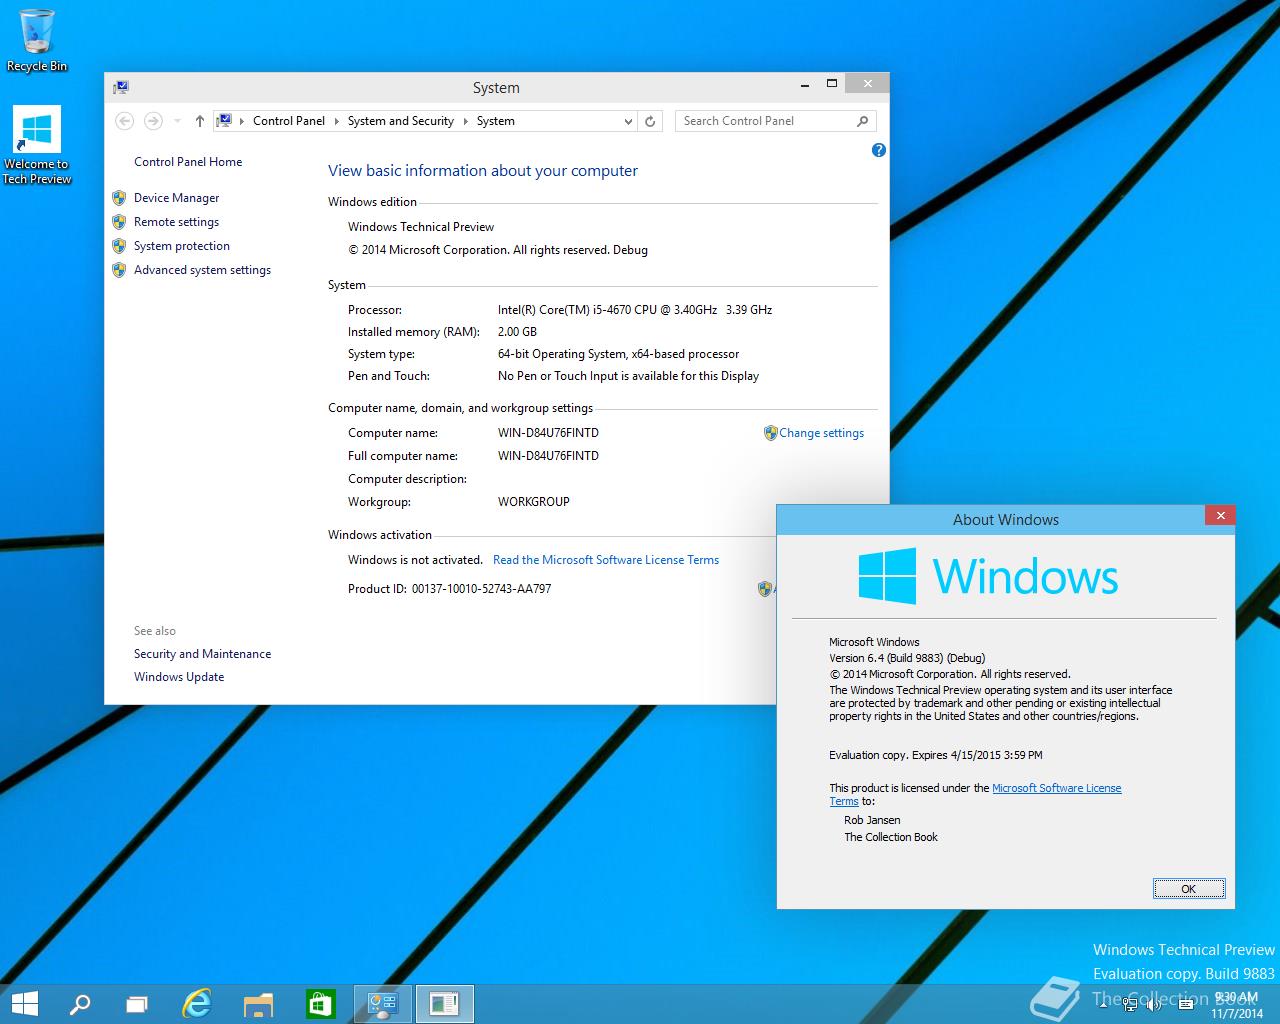Open File Explorer from taskbar
This screenshot has width=1280, height=1024.
coord(258,1003)
